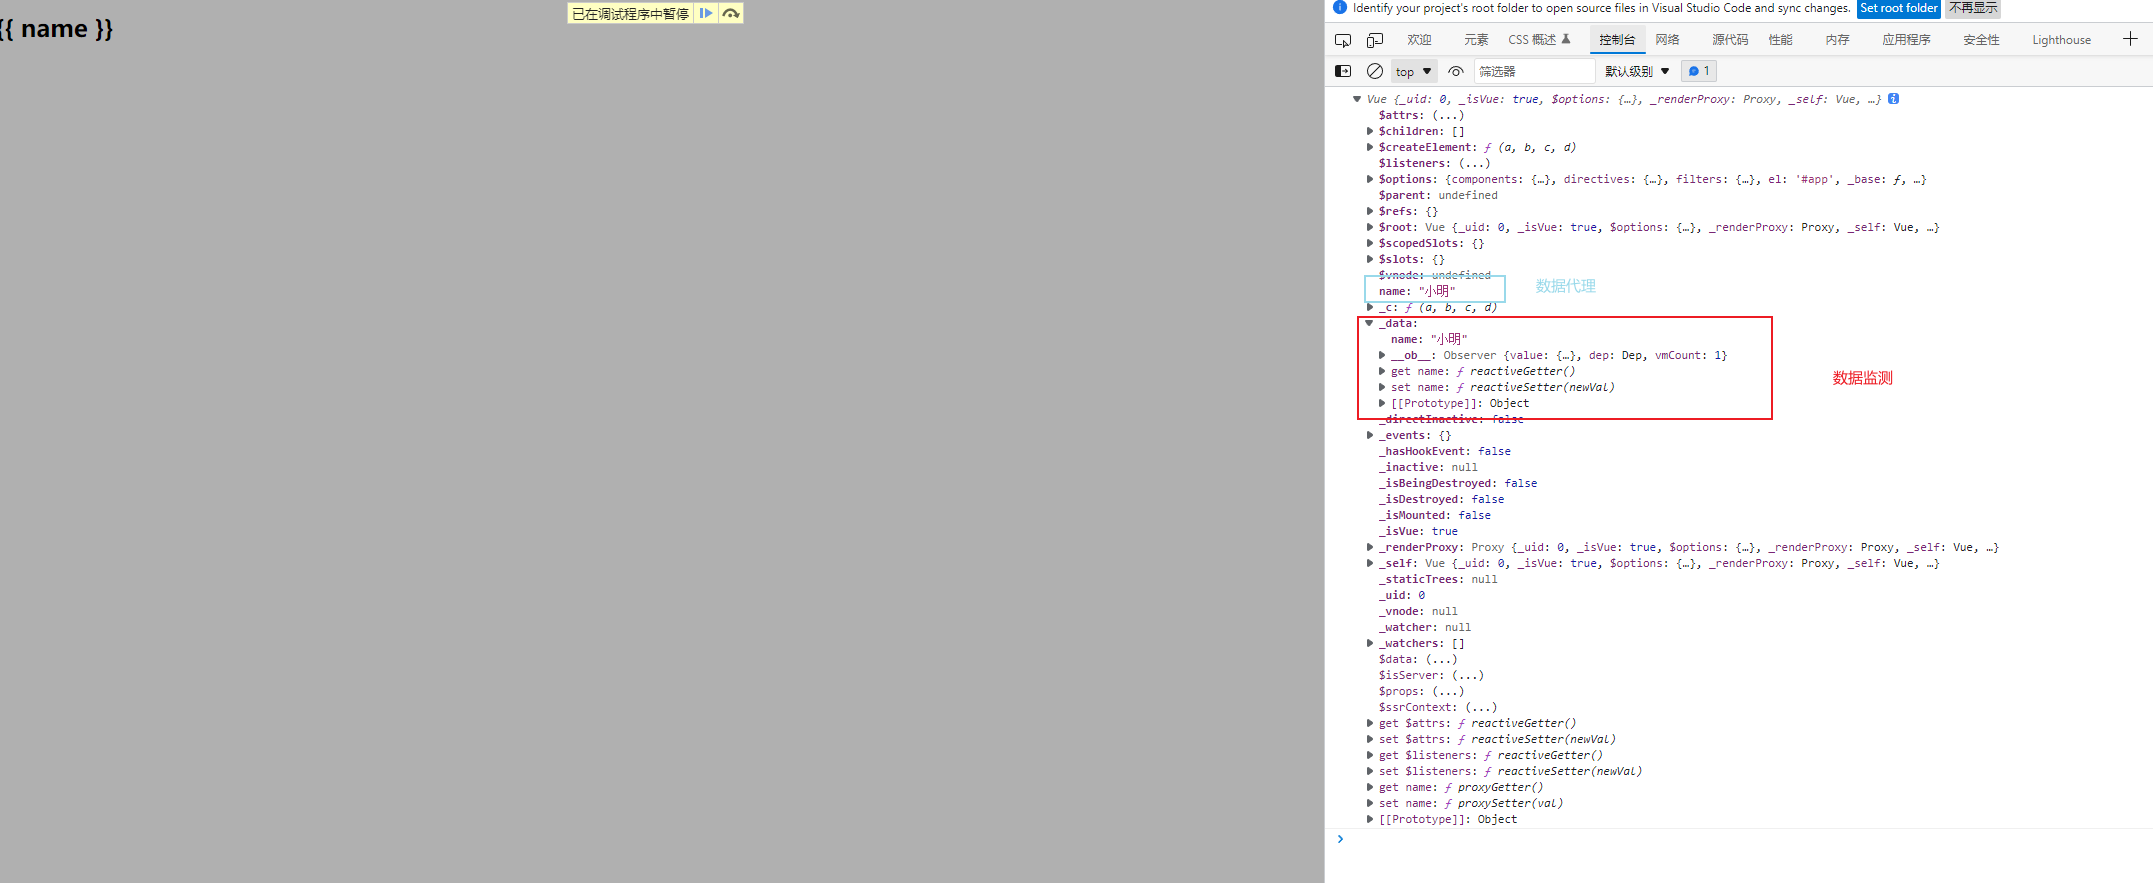
Task: Toggle the console sidebar panel icon
Action: [x=1343, y=71]
